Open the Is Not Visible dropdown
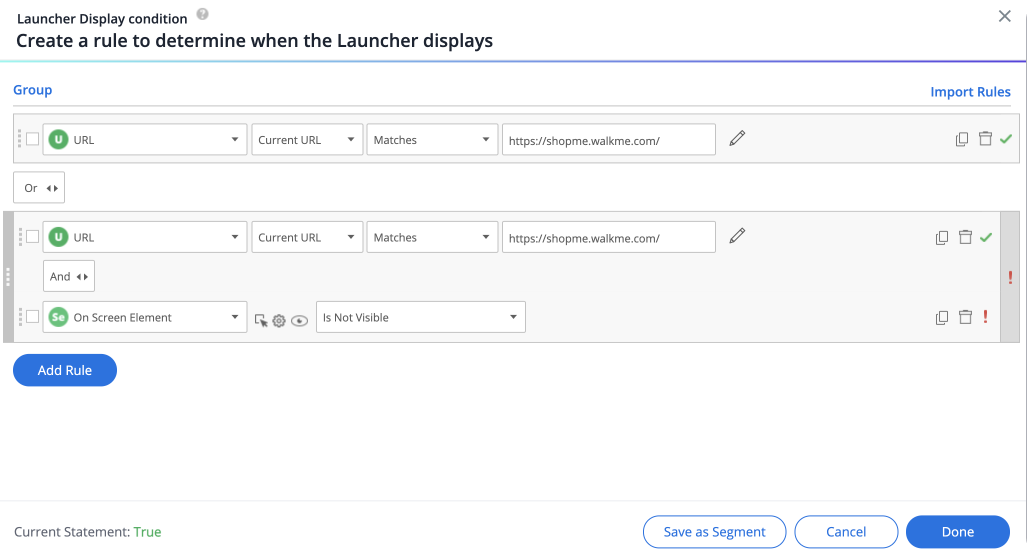 click(x=420, y=317)
